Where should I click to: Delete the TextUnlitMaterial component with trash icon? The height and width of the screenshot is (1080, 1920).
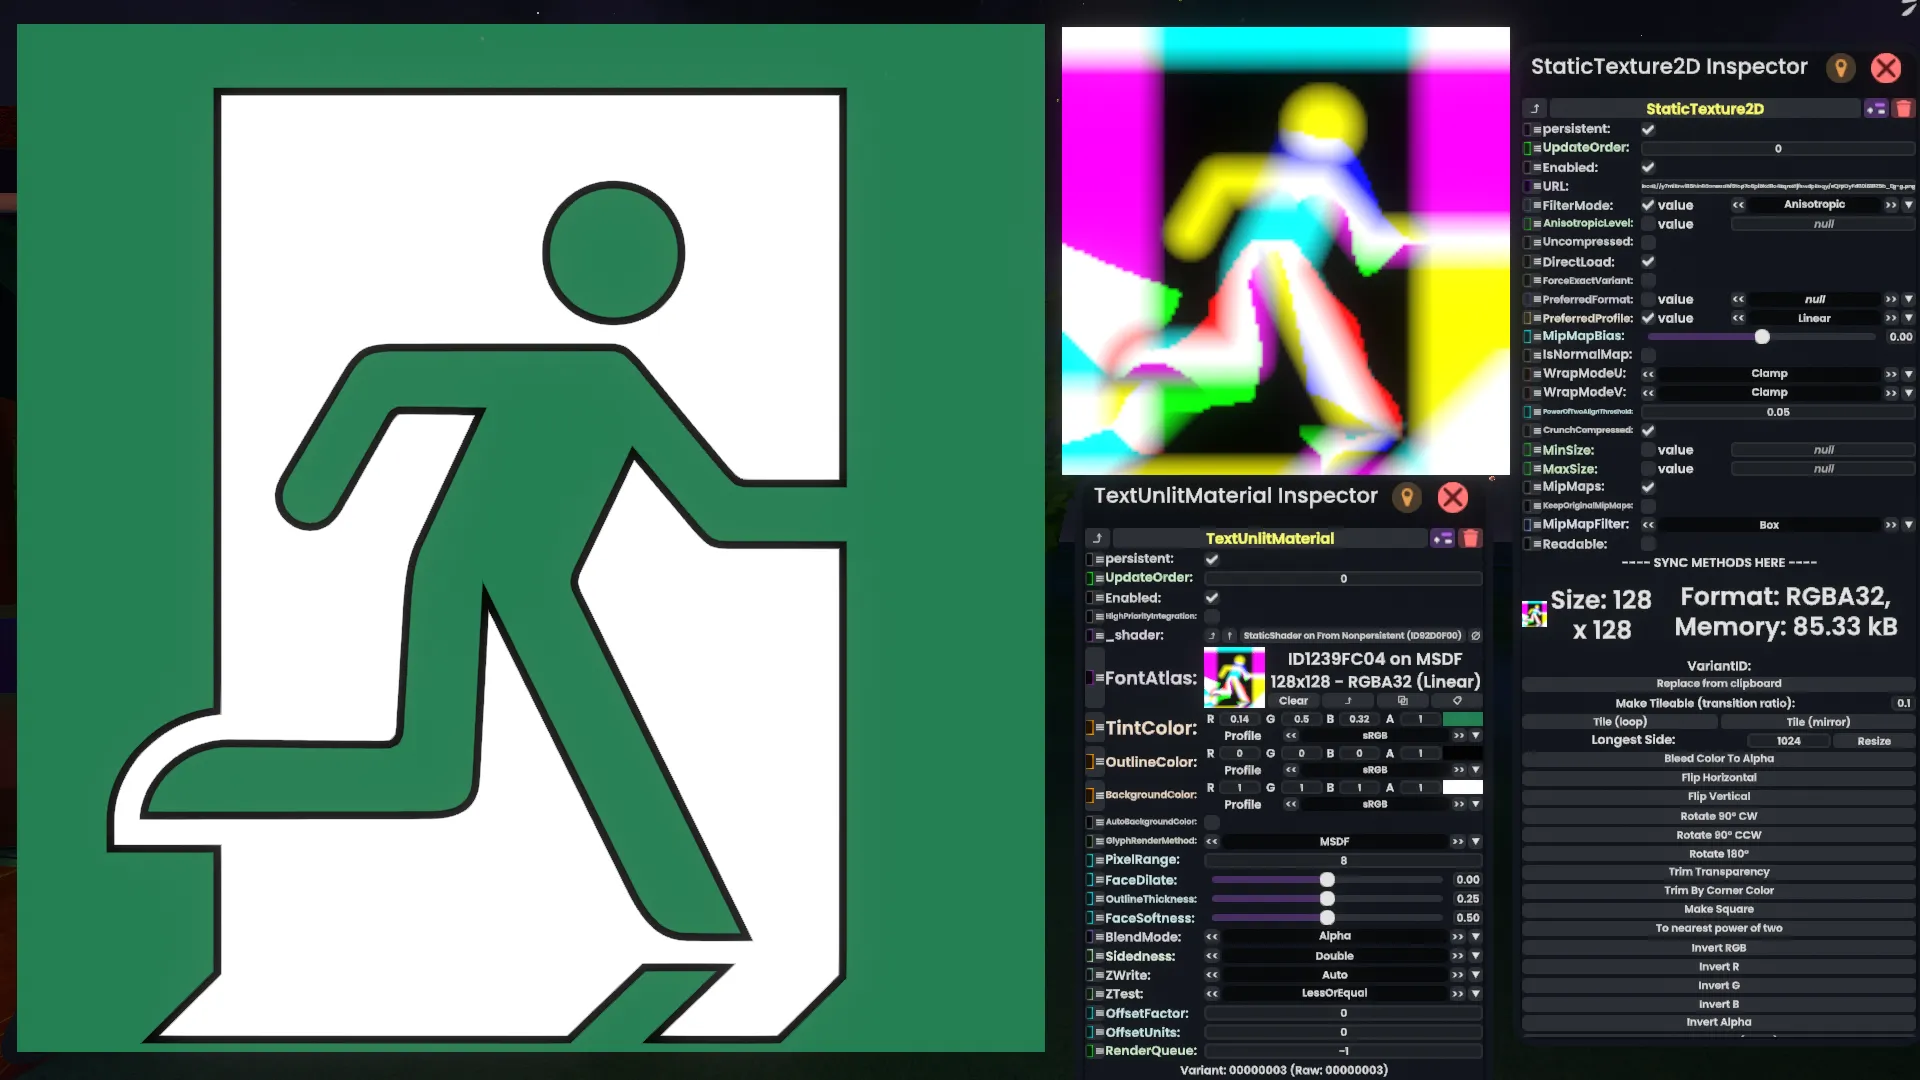1470,539
